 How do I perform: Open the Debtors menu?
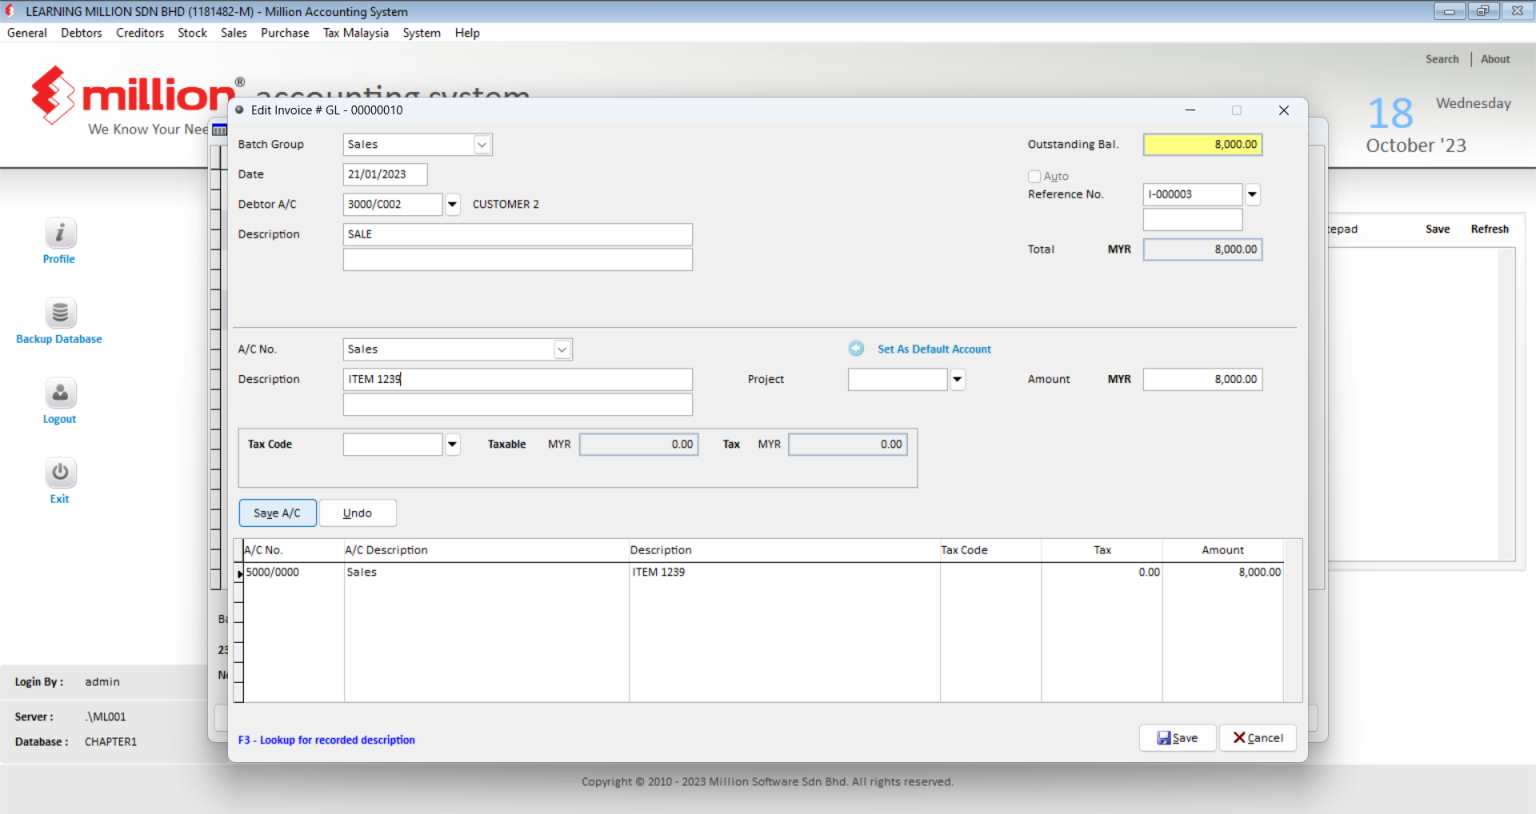click(x=81, y=33)
